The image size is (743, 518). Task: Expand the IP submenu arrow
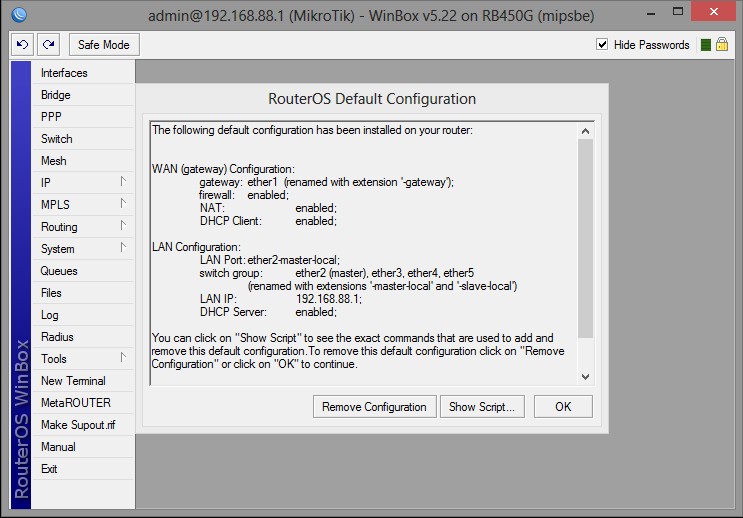point(123,182)
